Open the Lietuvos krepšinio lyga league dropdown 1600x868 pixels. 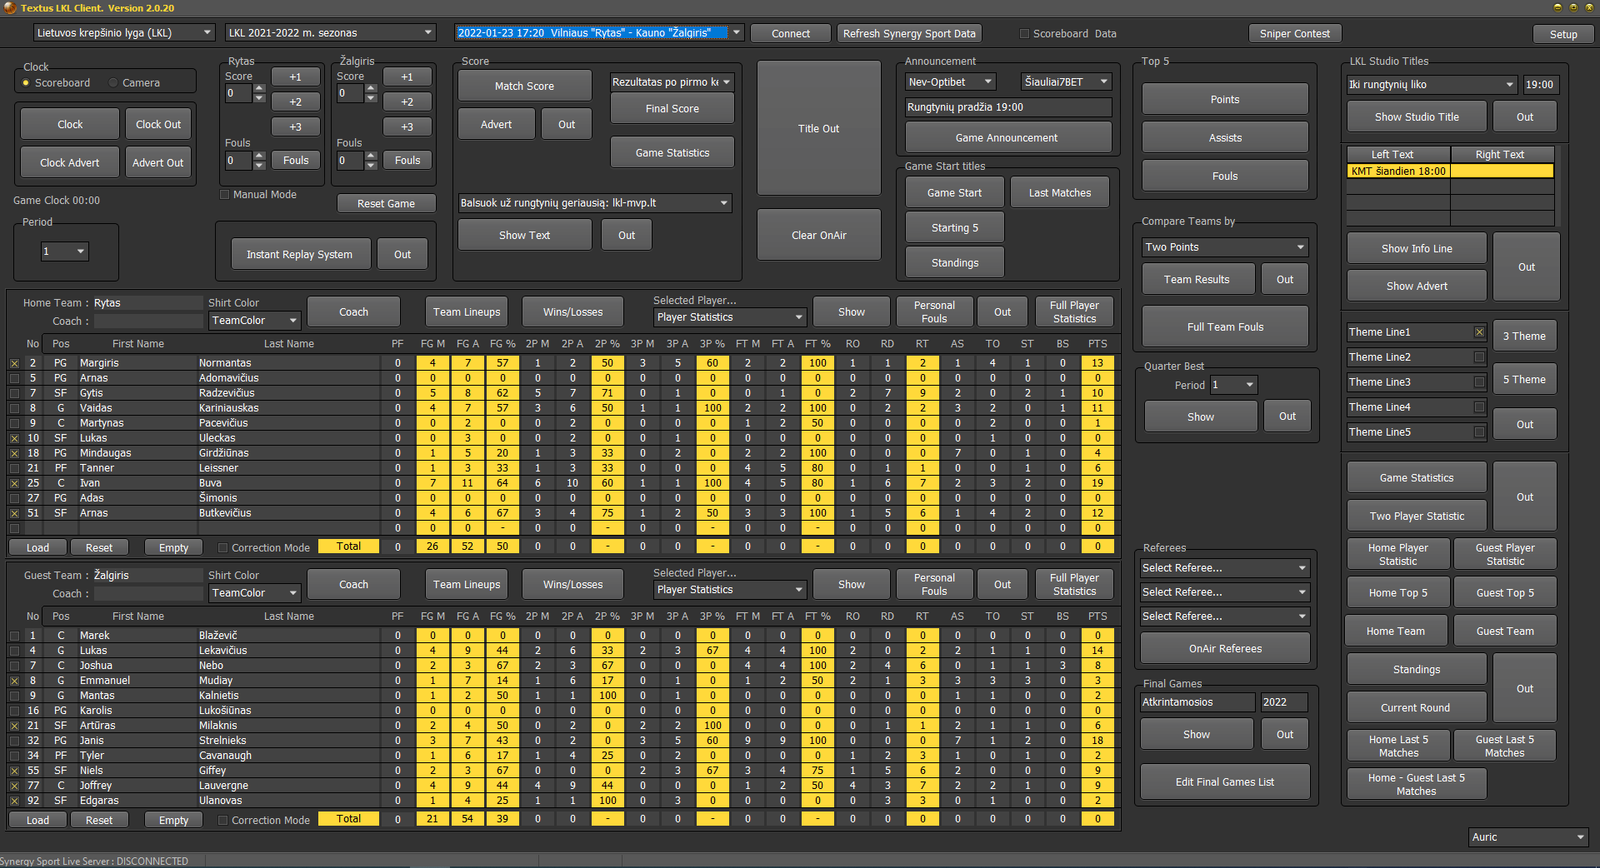click(x=124, y=33)
